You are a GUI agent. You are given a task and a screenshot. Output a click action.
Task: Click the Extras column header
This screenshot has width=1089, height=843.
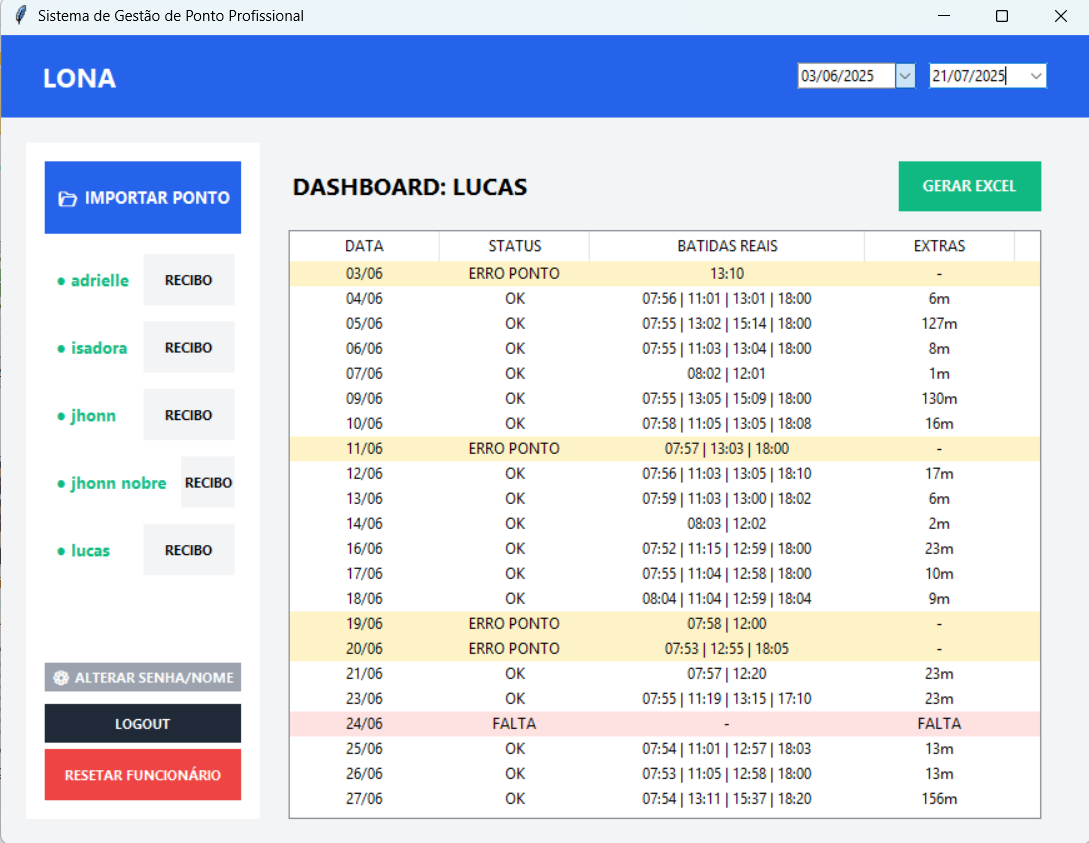[x=939, y=246]
